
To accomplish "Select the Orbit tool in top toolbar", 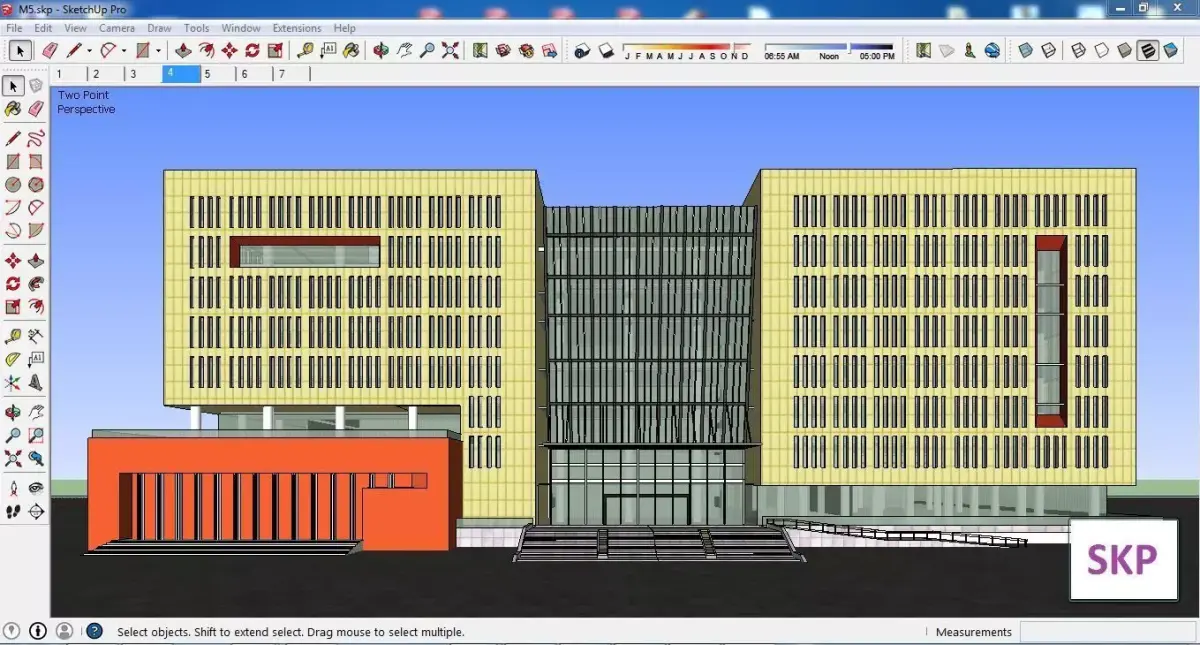I will point(381,50).
